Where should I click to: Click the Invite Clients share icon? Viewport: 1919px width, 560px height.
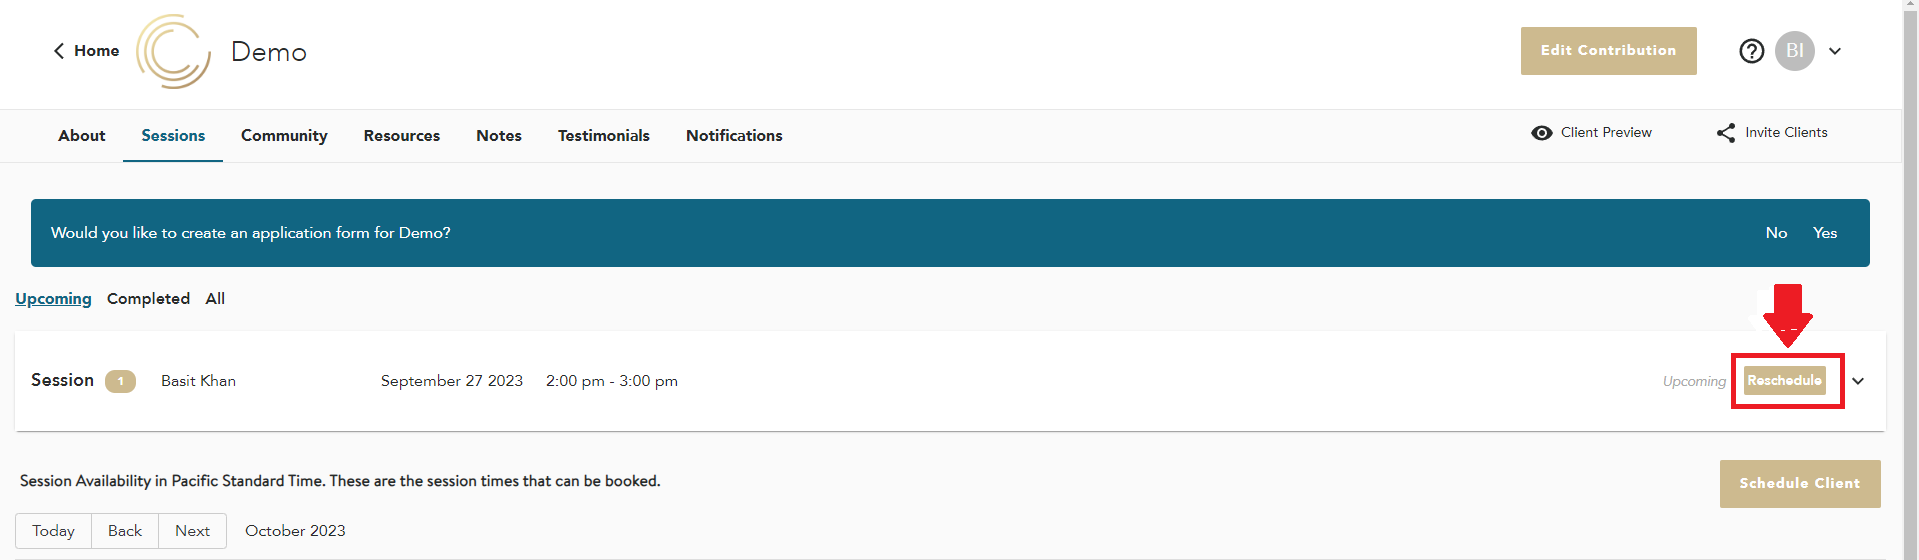pos(1726,133)
